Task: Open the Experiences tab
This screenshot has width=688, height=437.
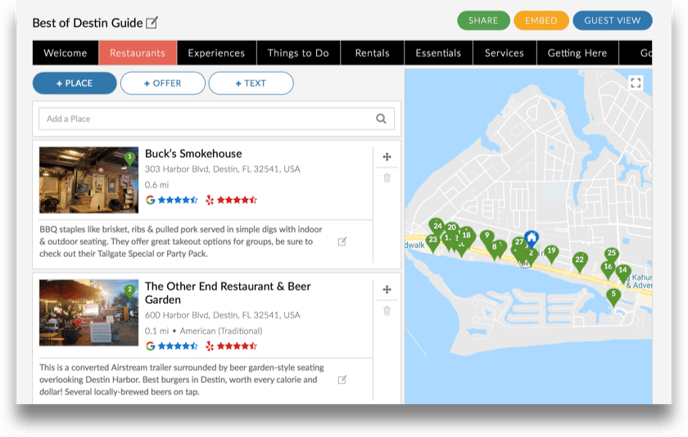Action: pos(216,53)
